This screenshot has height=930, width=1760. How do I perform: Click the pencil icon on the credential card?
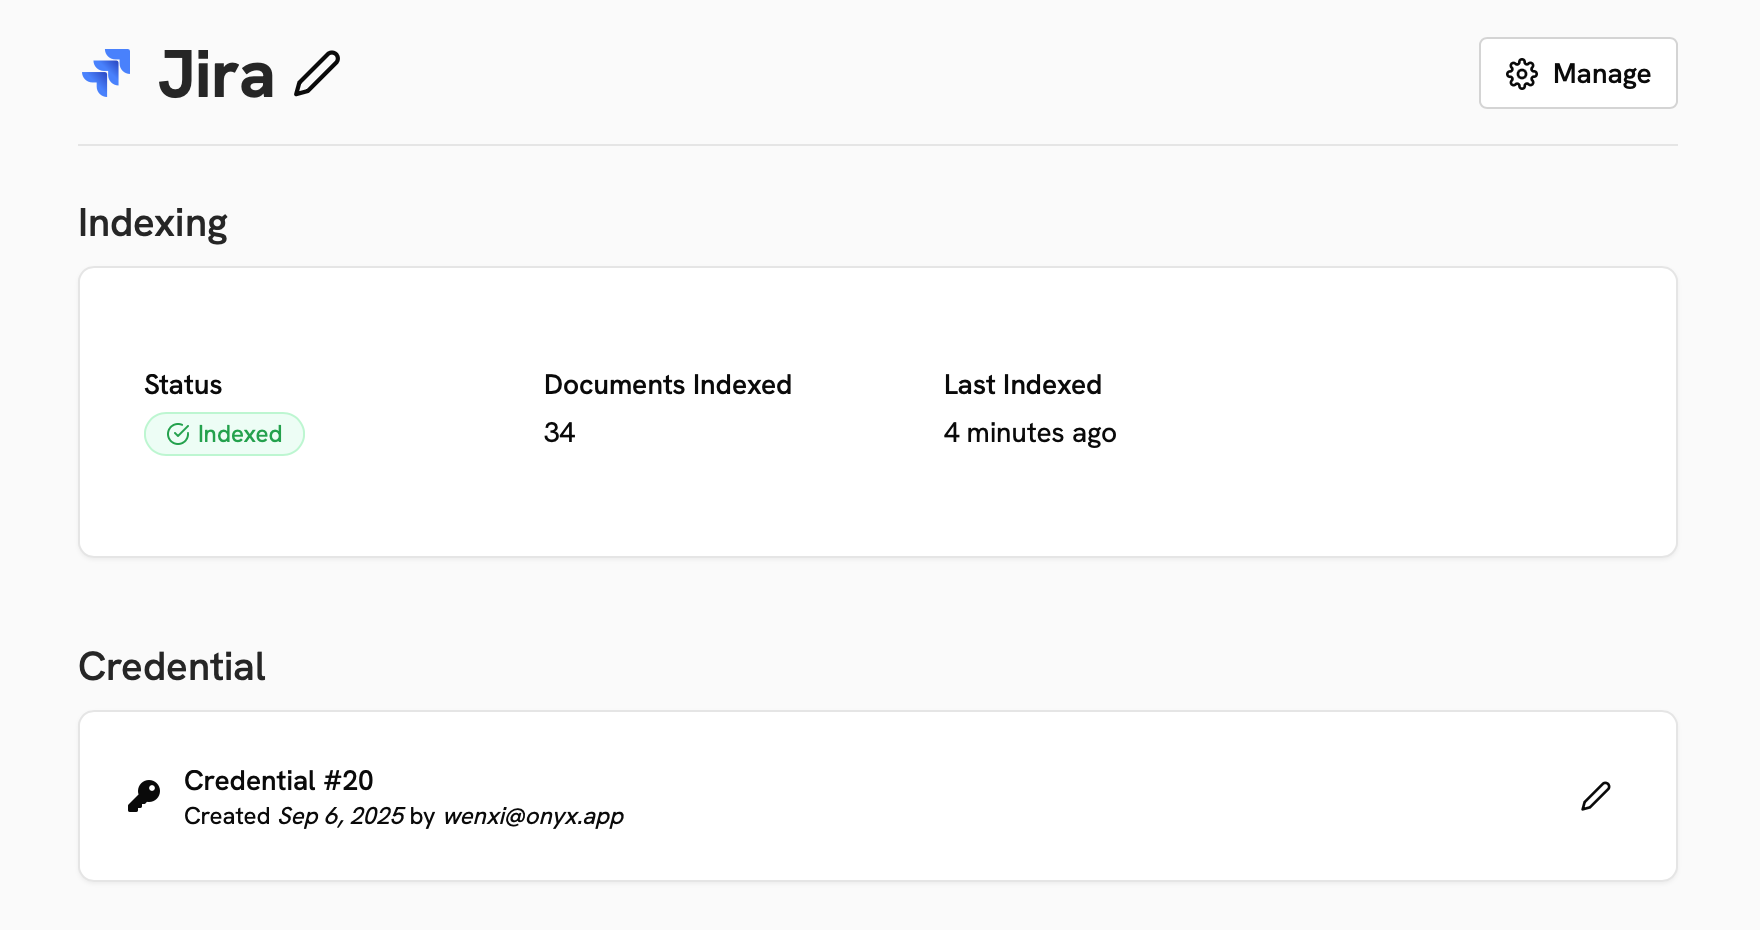[1596, 795]
